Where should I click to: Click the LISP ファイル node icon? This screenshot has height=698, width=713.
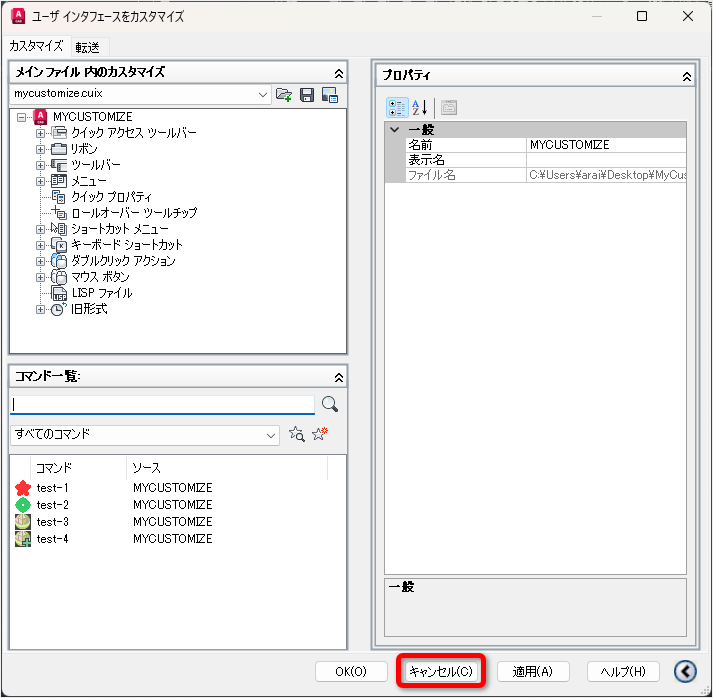(59, 293)
